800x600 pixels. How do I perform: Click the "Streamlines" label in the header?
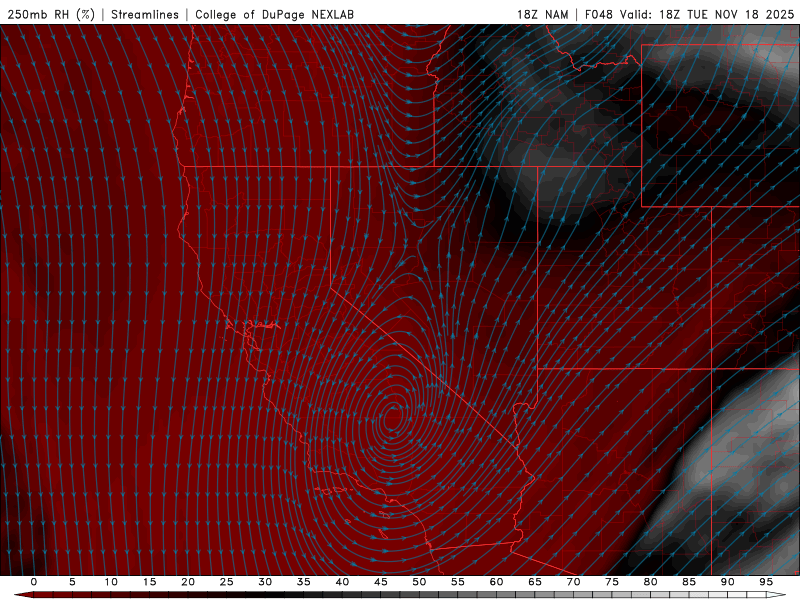[x=145, y=14]
